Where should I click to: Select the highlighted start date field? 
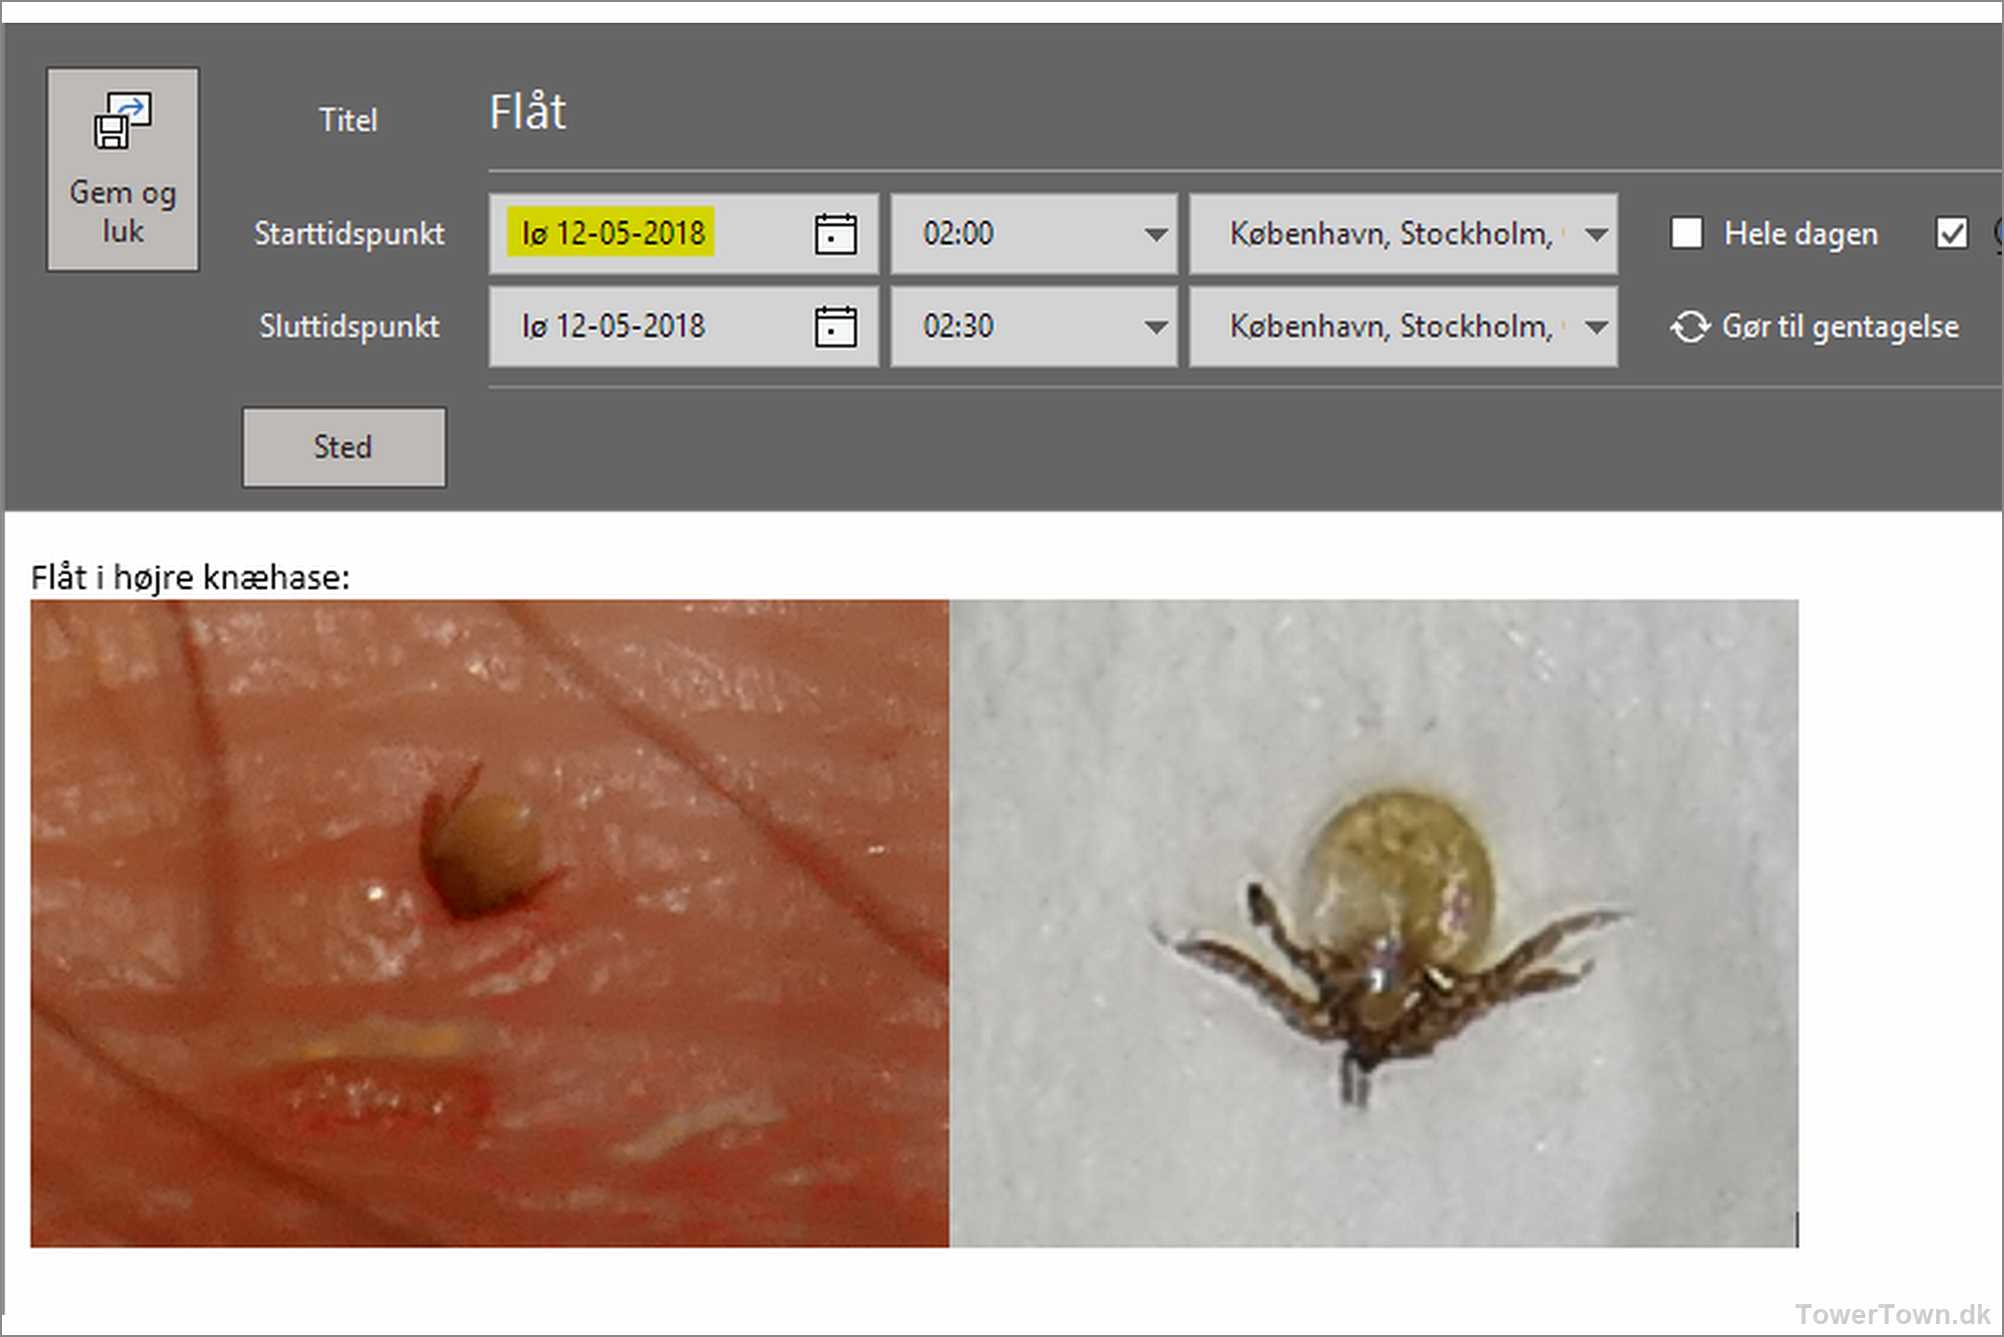612,233
